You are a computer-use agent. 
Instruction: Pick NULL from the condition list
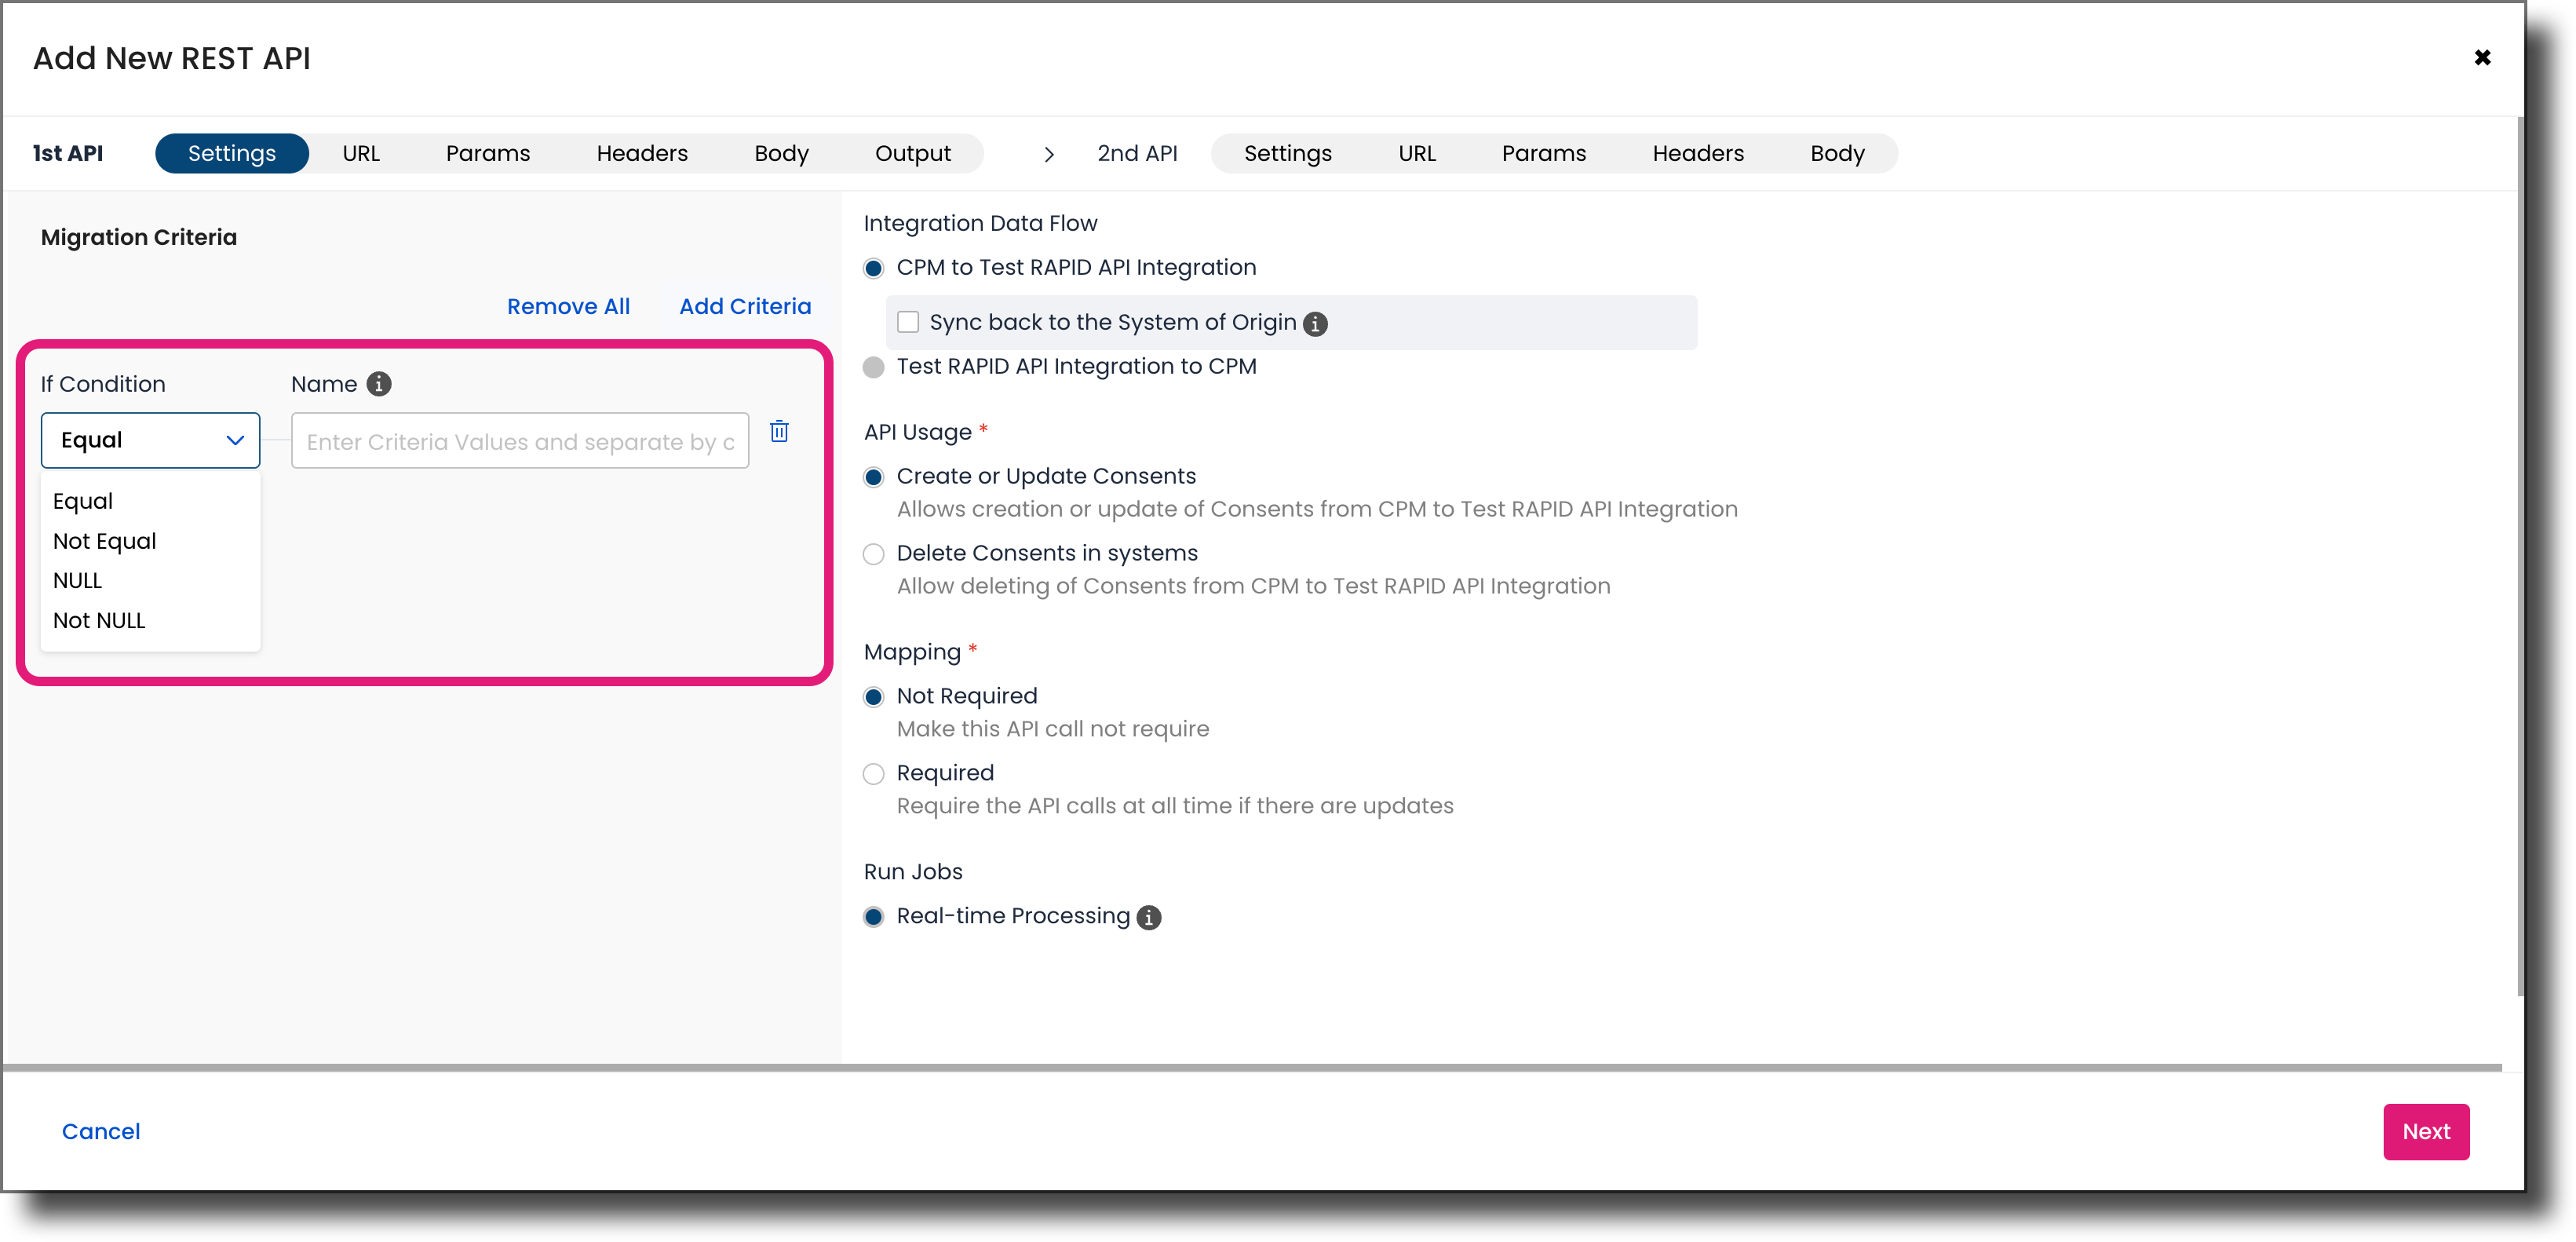tap(78, 581)
